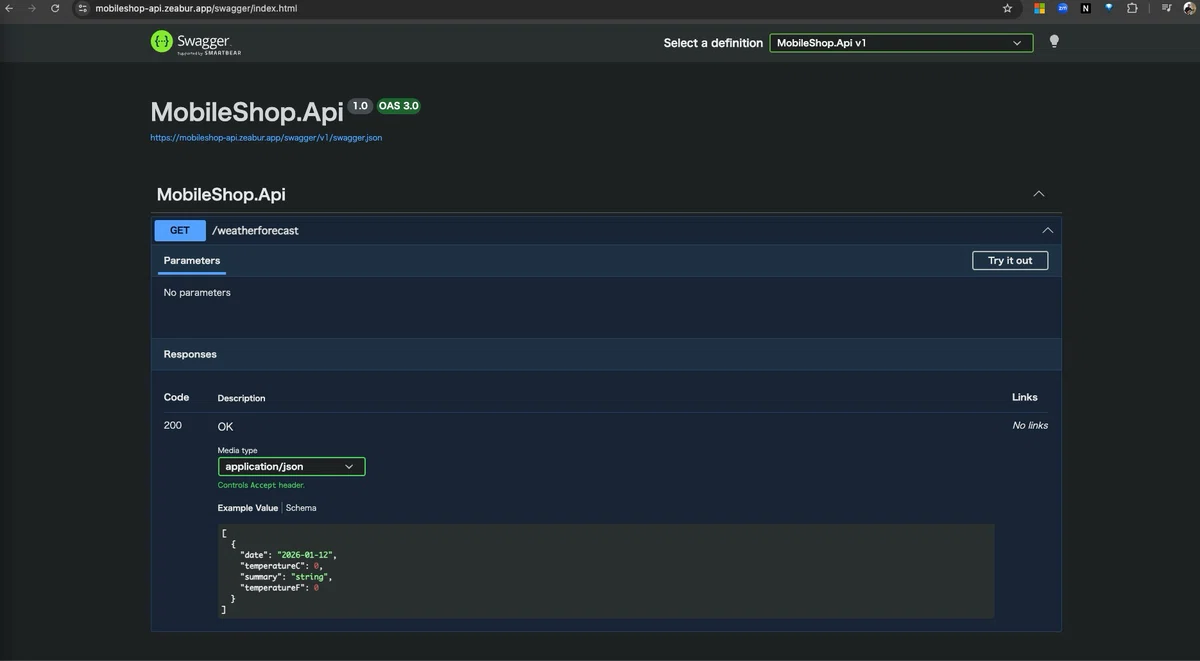This screenshot has width=1200, height=661.
Task: Open the swagger.json link
Action: click(x=266, y=138)
